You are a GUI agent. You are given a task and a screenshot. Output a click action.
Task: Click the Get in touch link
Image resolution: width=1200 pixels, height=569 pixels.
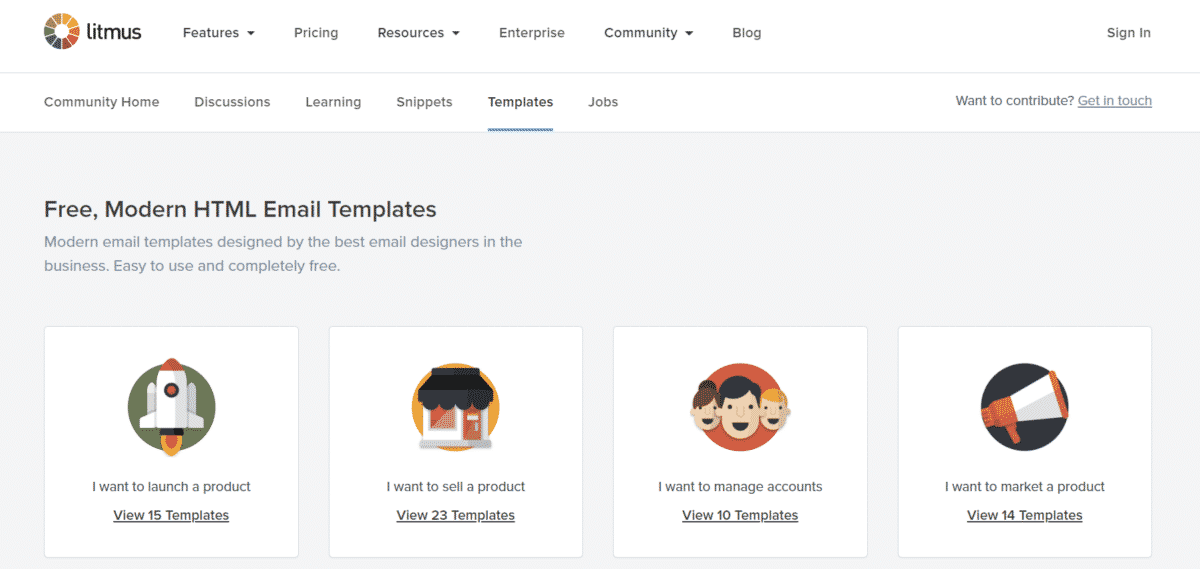click(x=1115, y=101)
